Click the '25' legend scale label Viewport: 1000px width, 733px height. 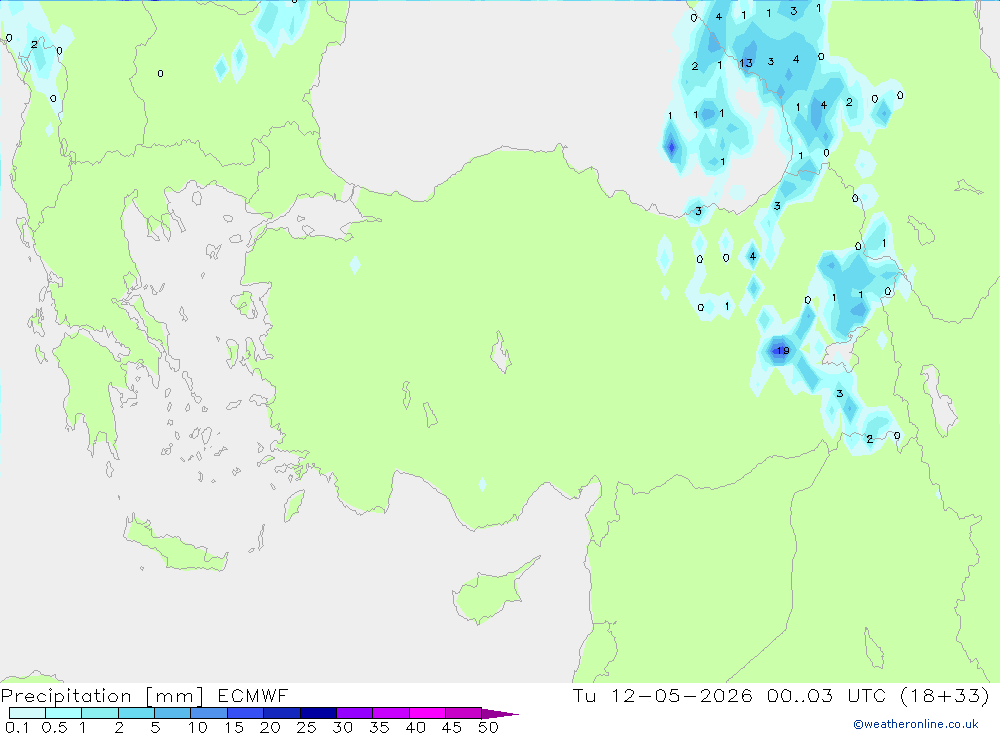[307, 727]
